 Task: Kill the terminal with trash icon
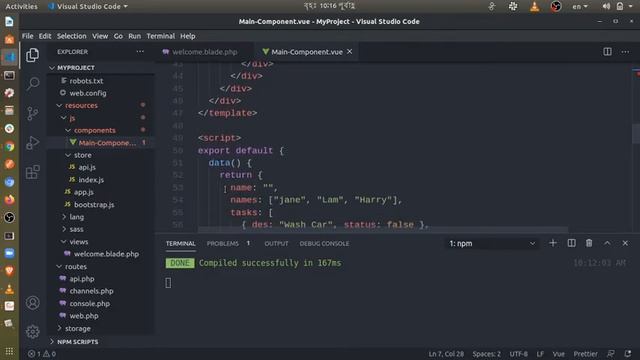589,243
